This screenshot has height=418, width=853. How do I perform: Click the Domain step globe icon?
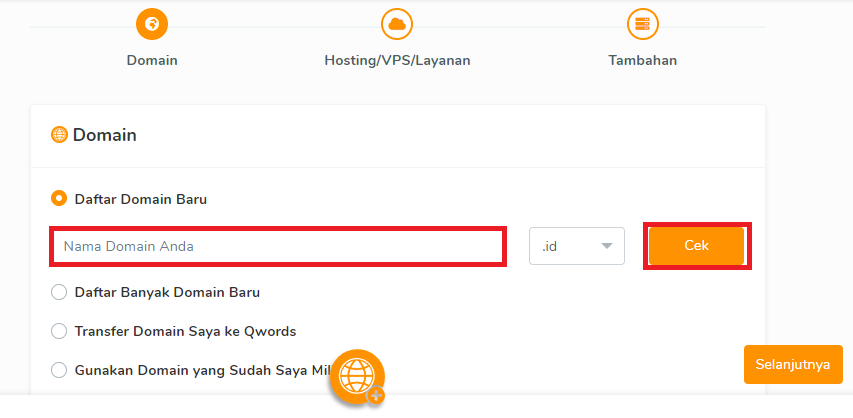[x=152, y=24]
